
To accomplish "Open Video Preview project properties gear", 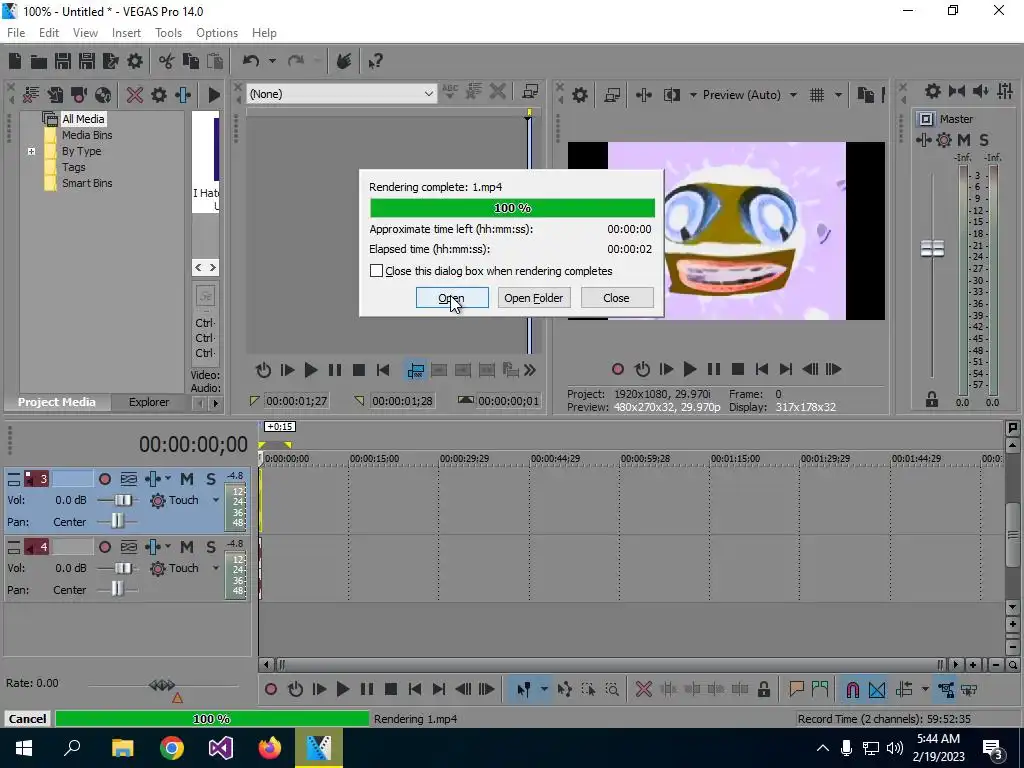I will tap(580, 95).
